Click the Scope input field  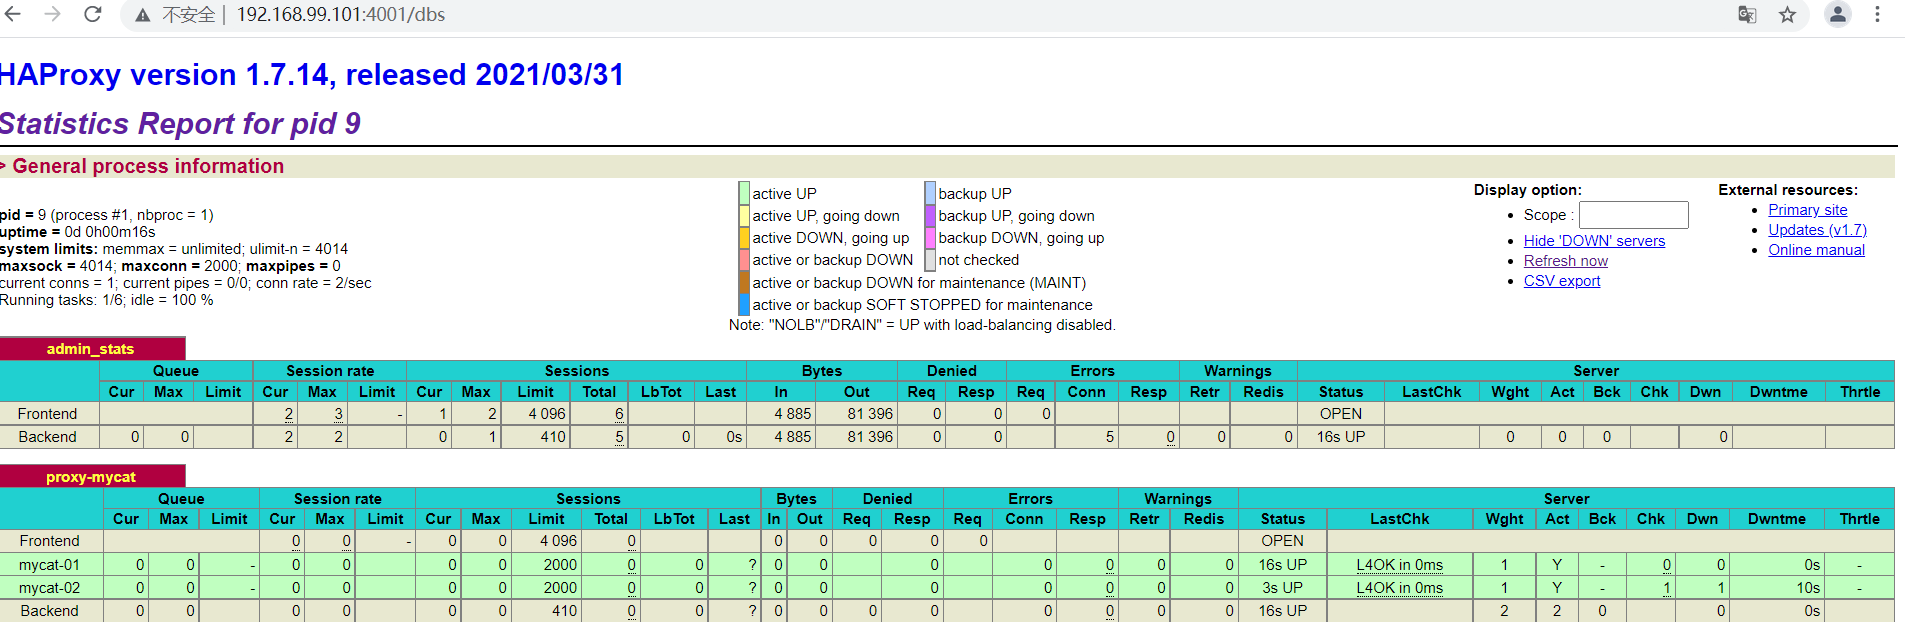tap(1633, 215)
